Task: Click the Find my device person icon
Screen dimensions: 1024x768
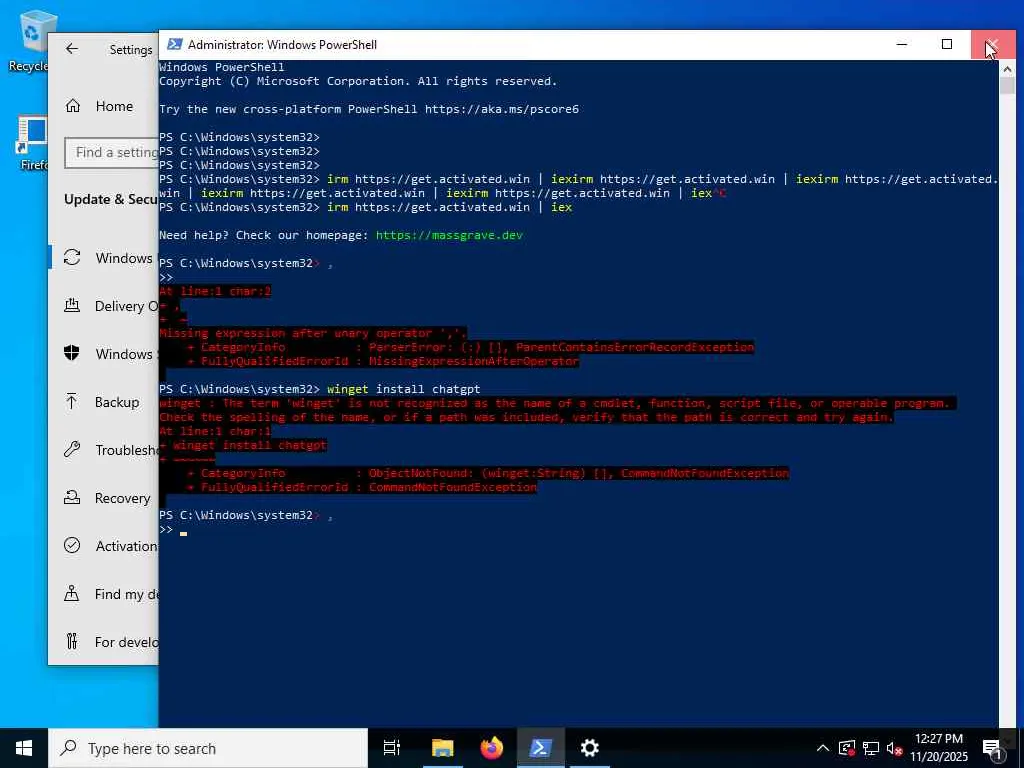Action: click(x=72, y=593)
